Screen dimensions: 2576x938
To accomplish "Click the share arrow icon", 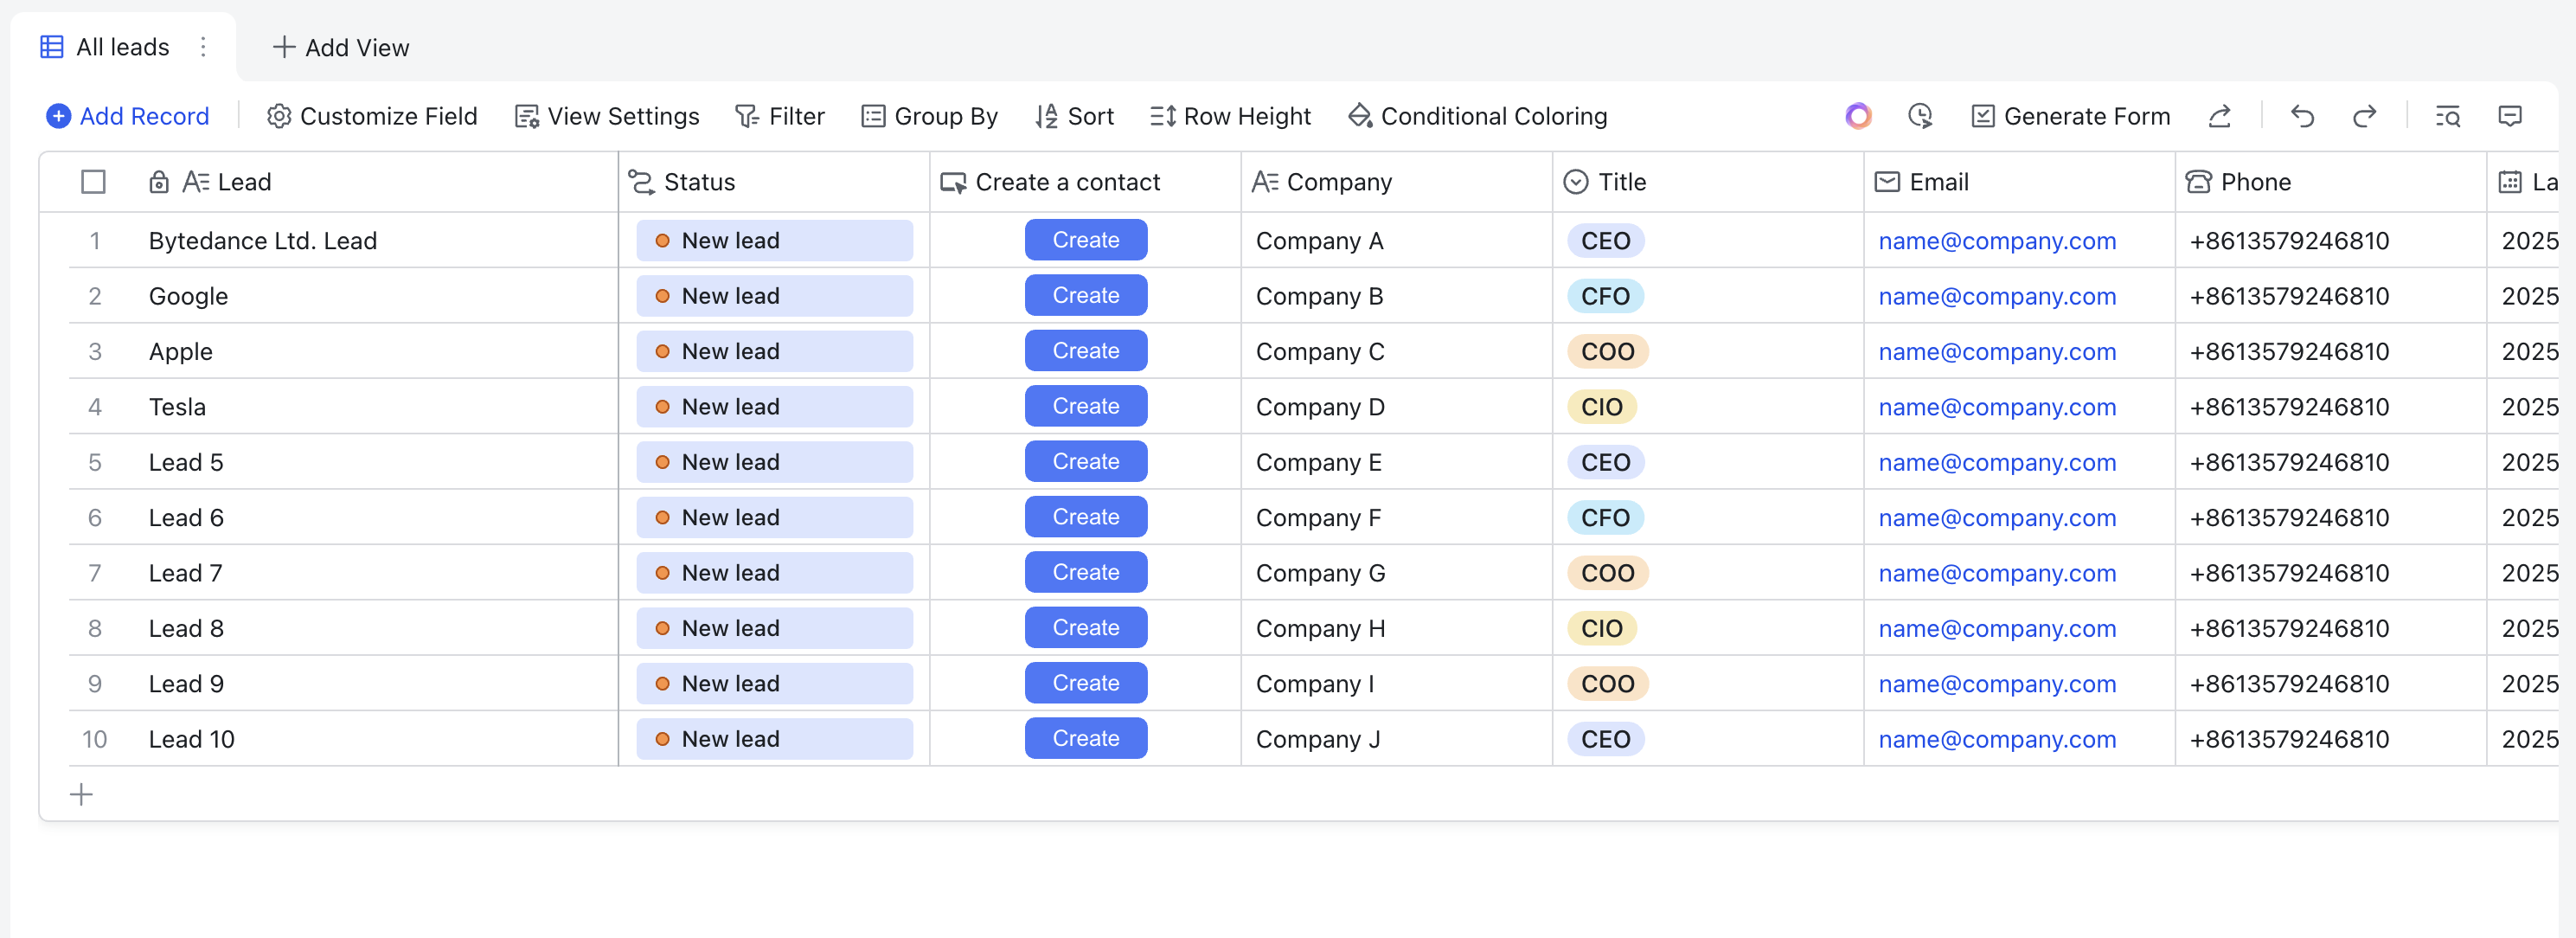I will (x=2219, y=116).
